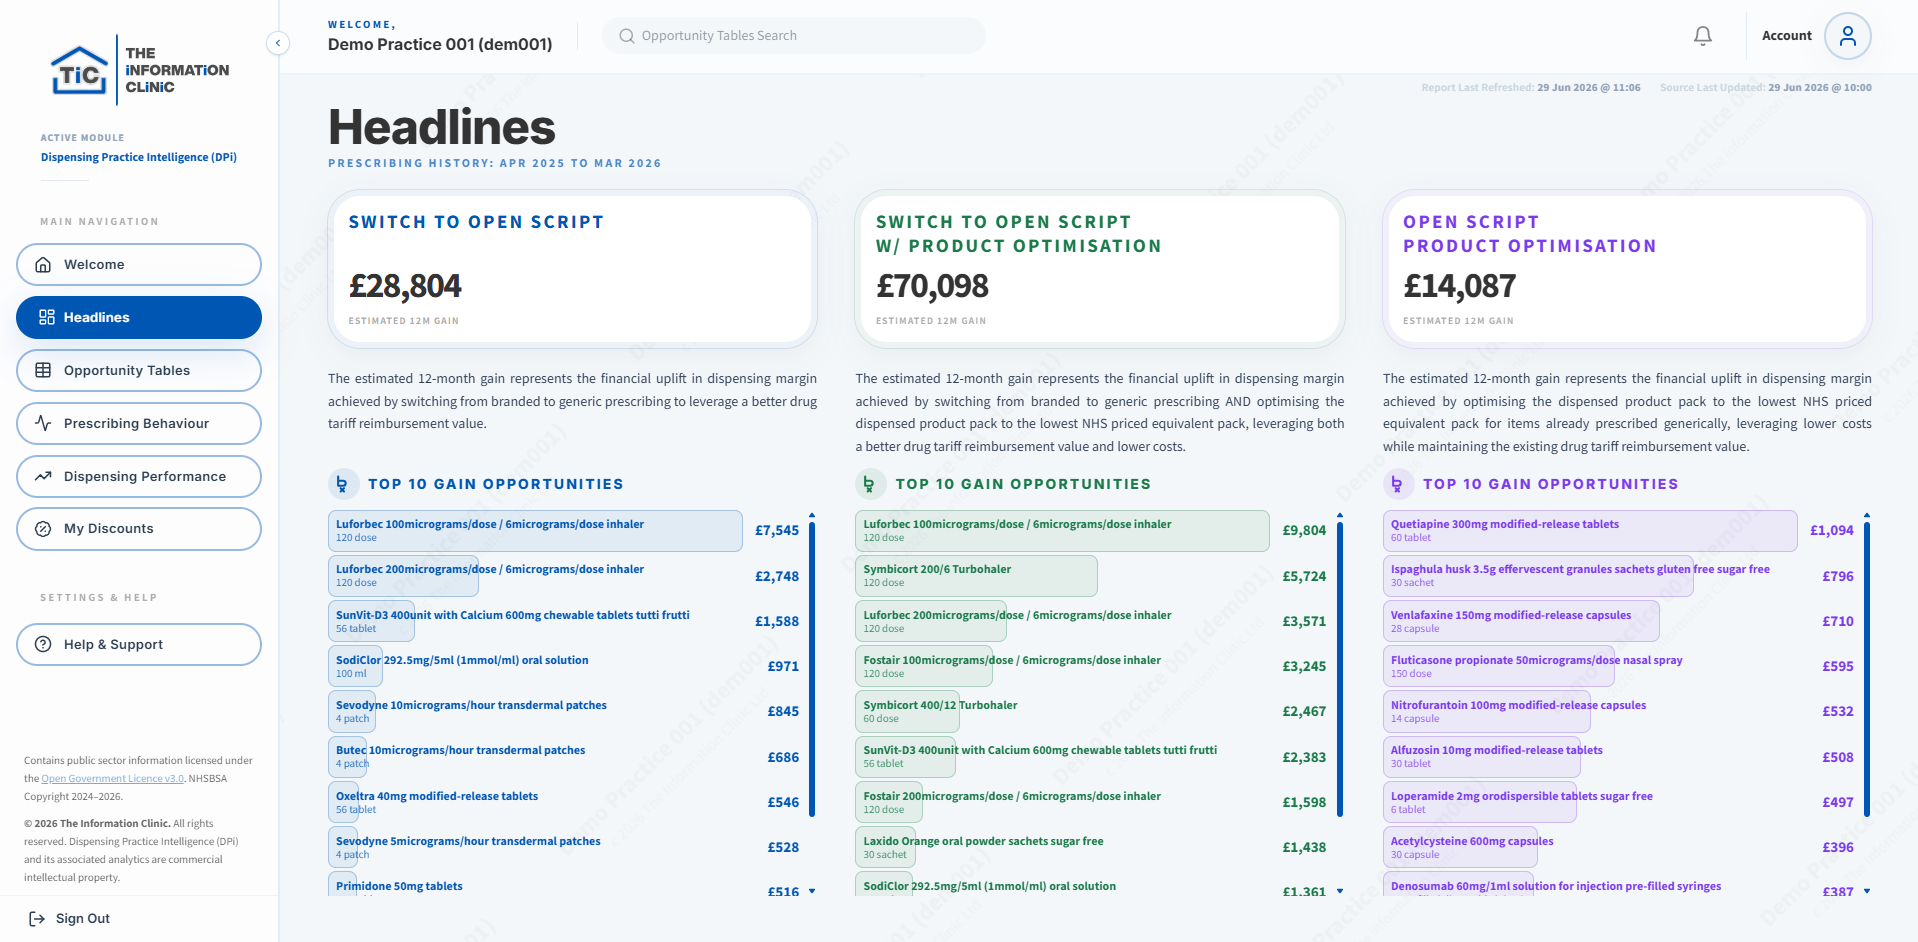
Task: Click the purple Quetiapine 300mg bar
Action: click(1590, 531)
